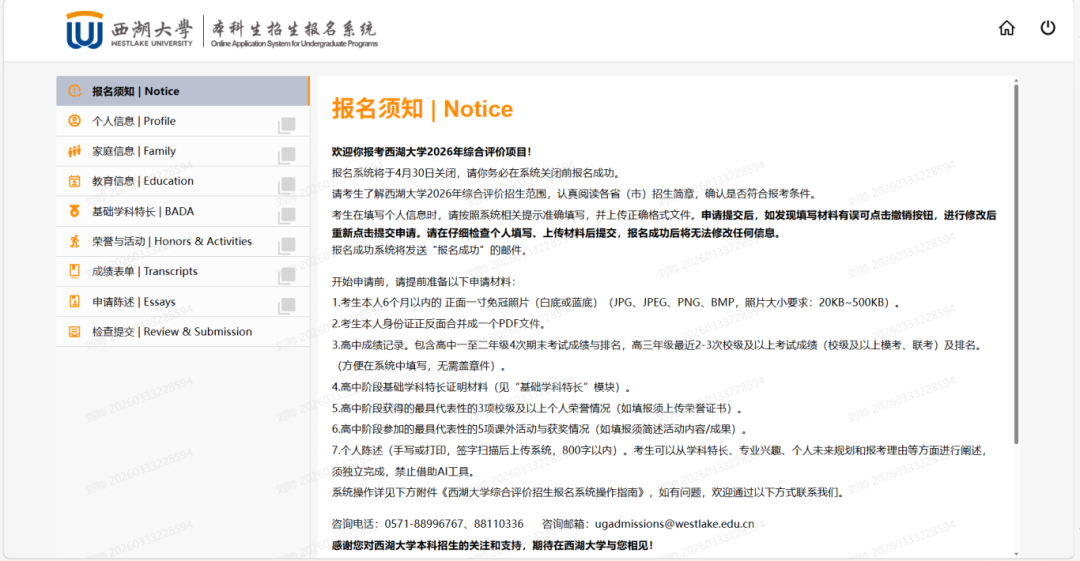
Task: Click the clock icon beside Notice
Action: (74, 91)
